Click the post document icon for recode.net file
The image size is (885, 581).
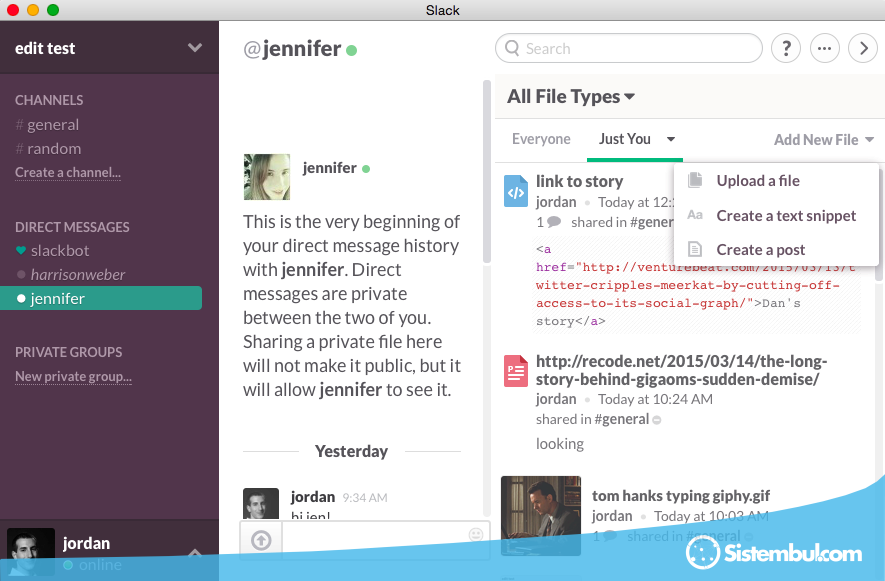coord(516,371)
